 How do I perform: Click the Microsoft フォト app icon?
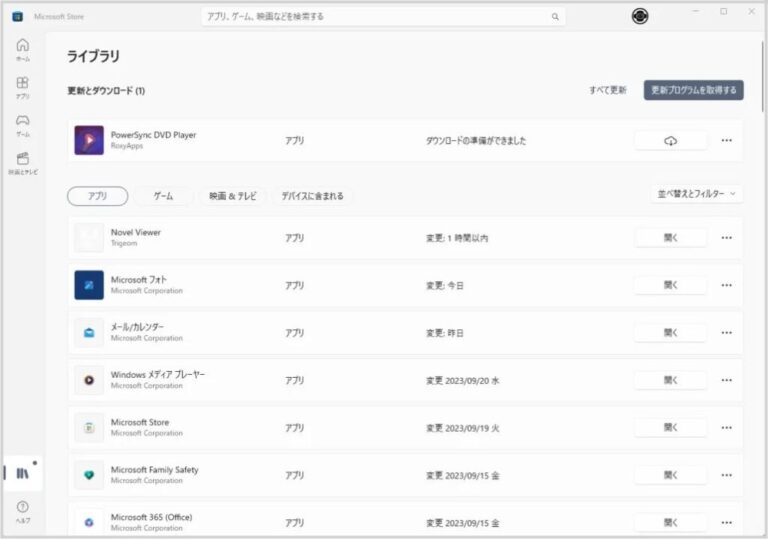pos(89,285)
